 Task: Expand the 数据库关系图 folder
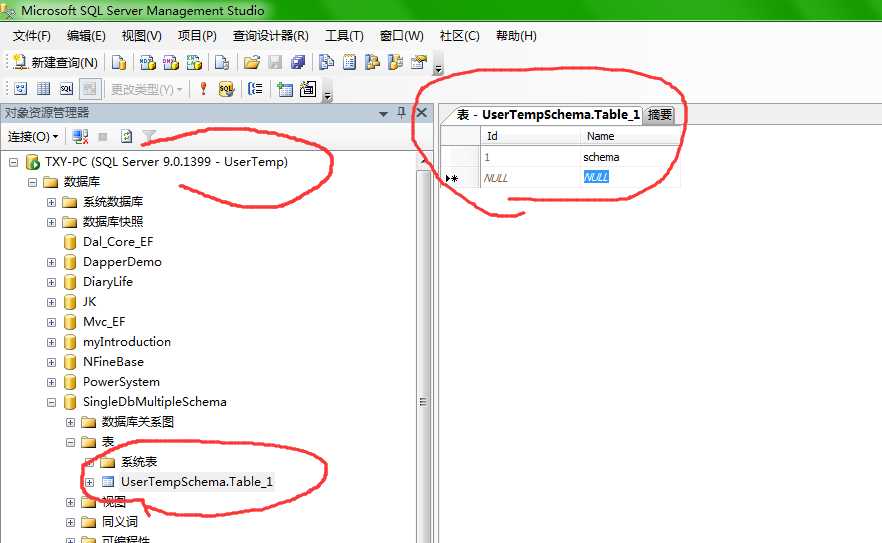click(70, 423)
